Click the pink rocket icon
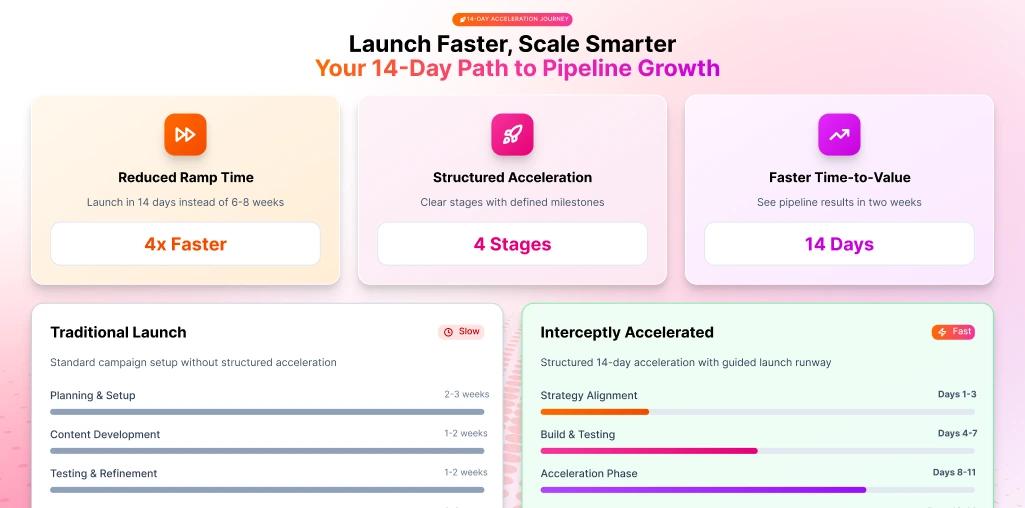The width and height of the screenshot is (1025, 508). pyautogui.click(x=512, y=134)
